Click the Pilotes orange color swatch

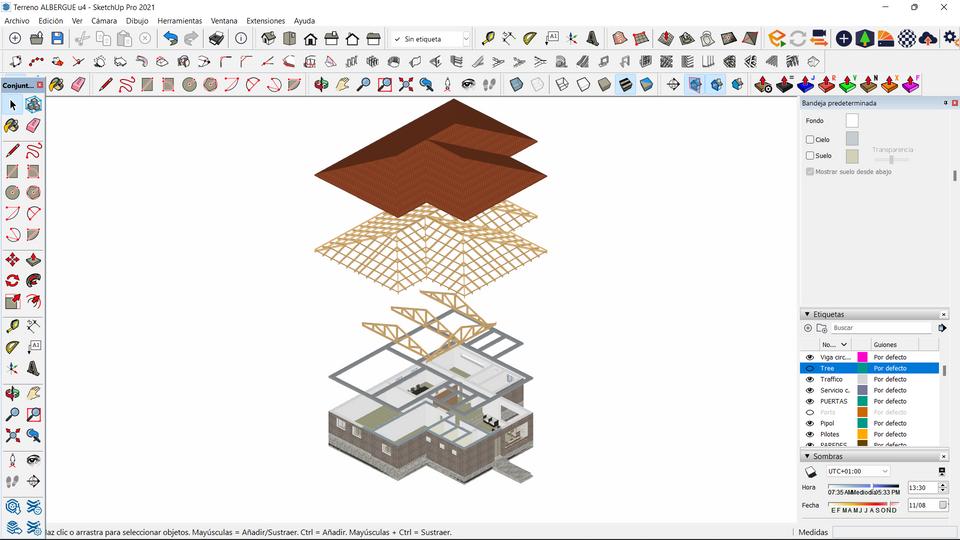(x=862, y=434)
